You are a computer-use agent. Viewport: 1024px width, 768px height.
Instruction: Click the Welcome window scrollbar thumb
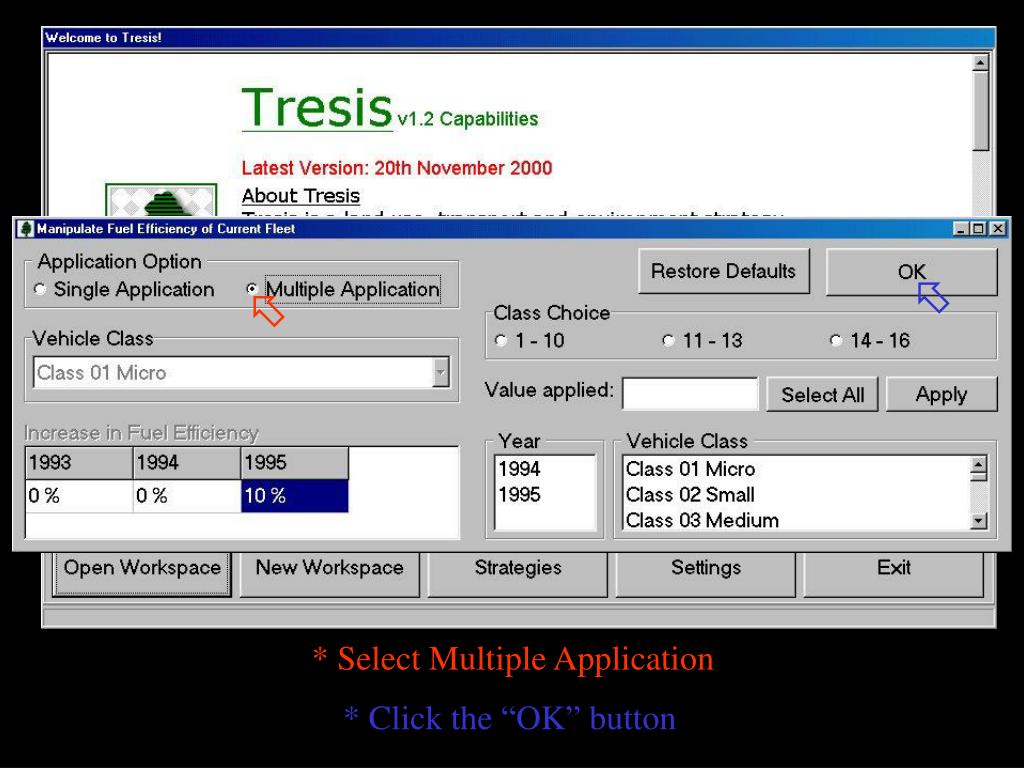click(980, 111)
